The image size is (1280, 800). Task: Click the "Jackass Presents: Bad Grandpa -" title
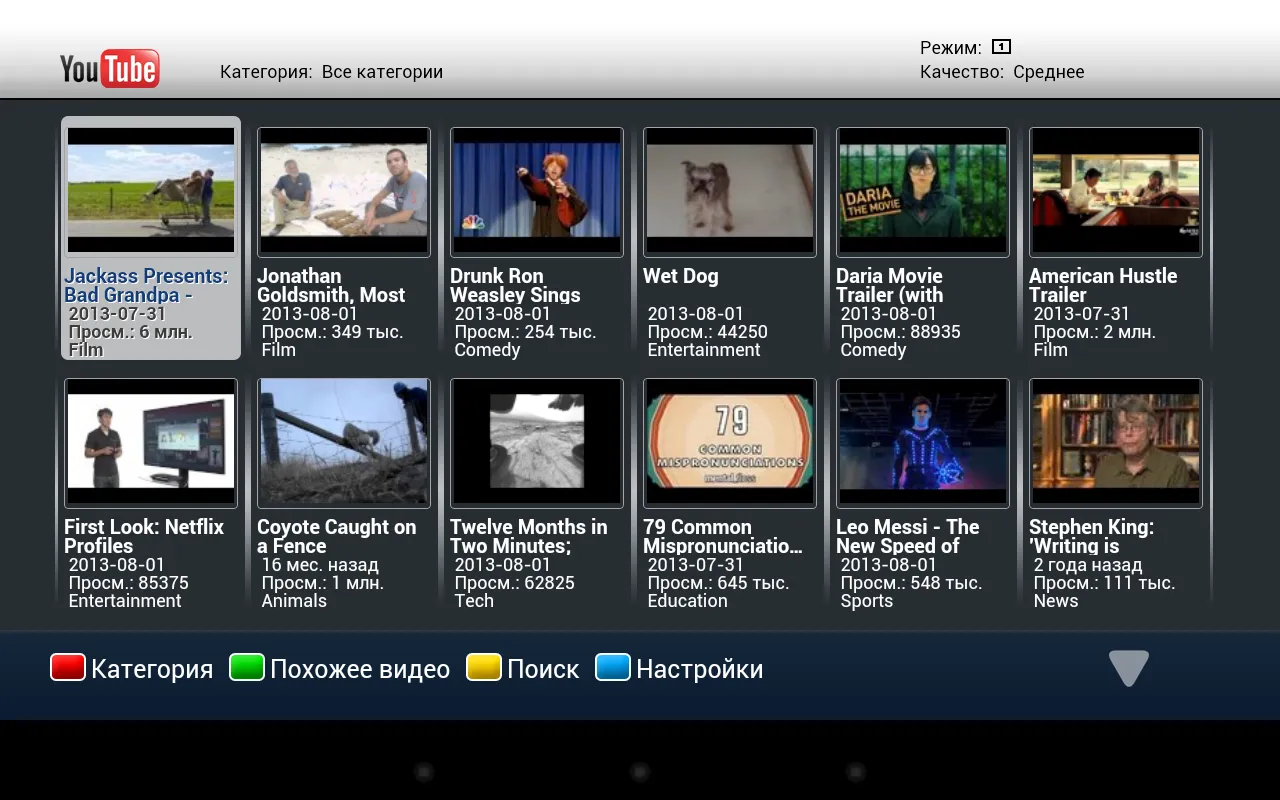point(146,285)
